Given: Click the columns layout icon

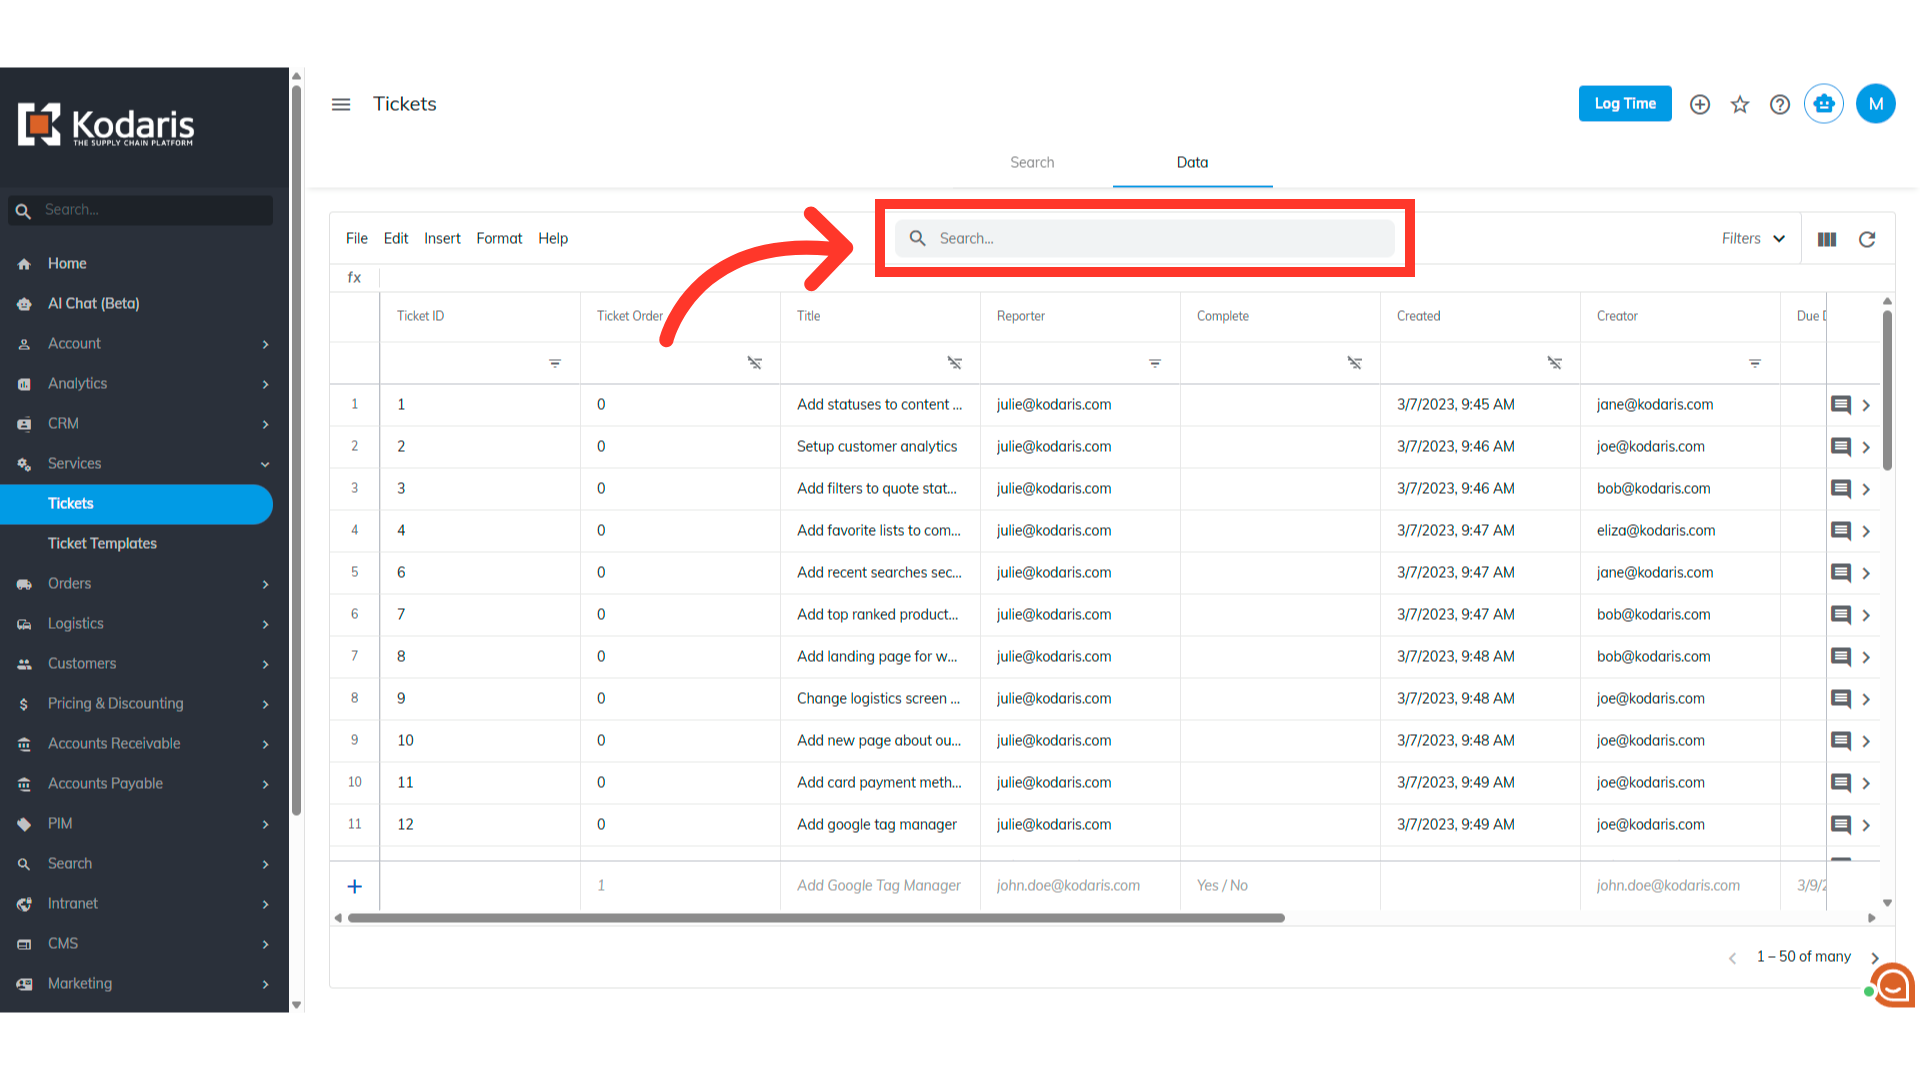Looking at the screenshot, I should [1827, 239].
